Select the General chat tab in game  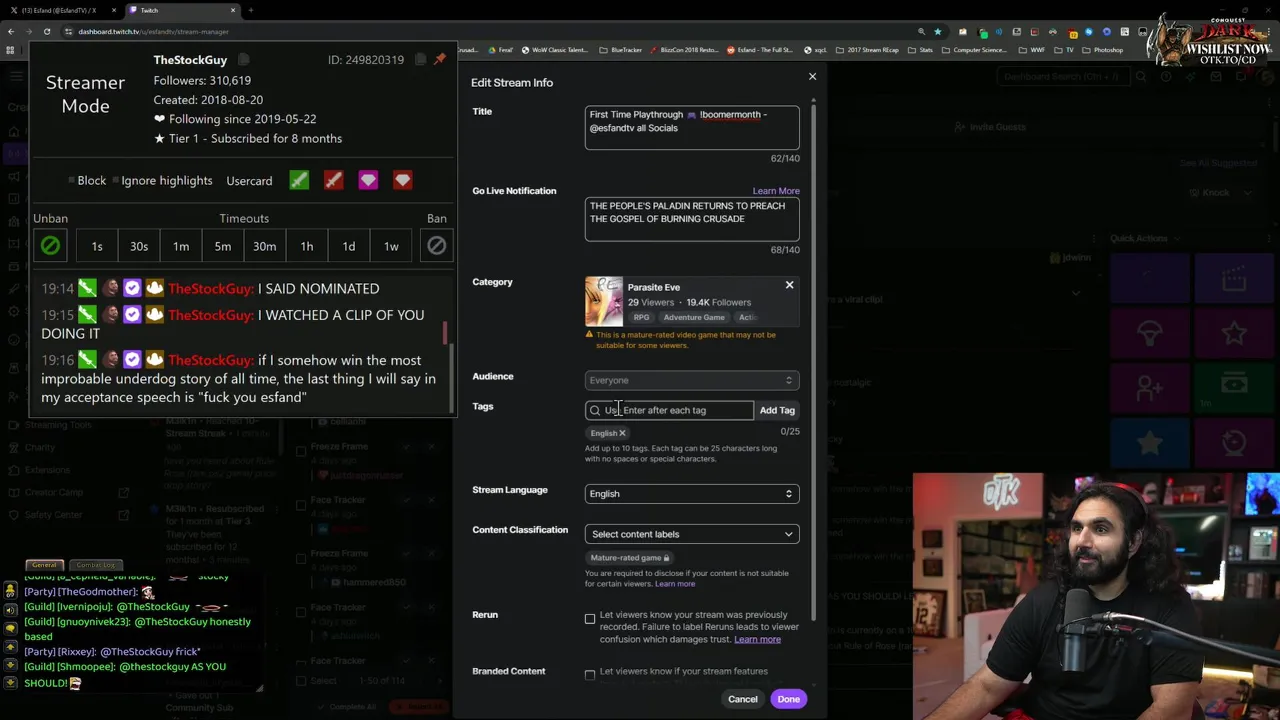(44, 565)
